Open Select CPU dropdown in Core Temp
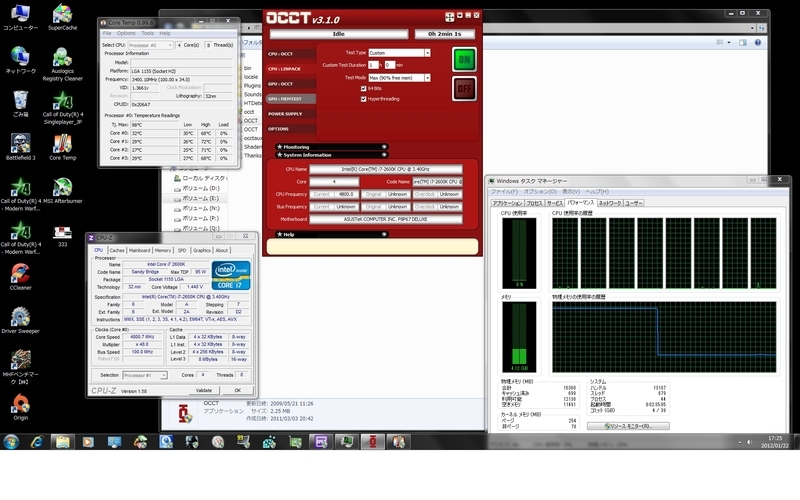This screenshot has width=800, height=500. (150, 45)
